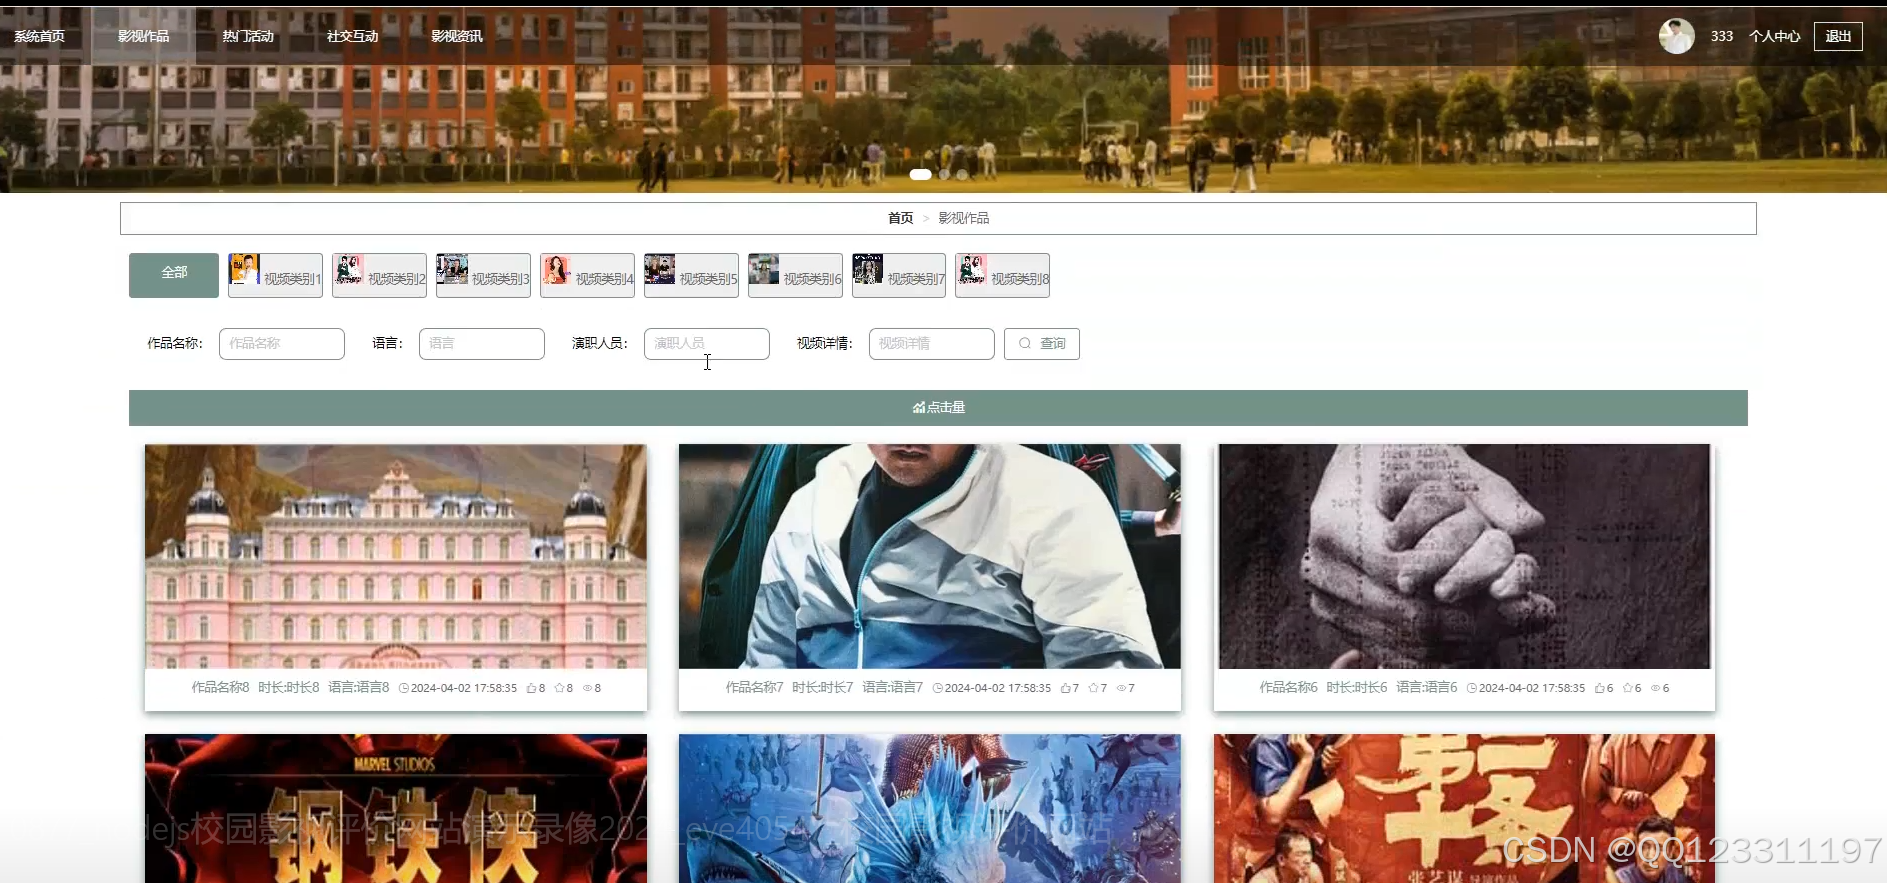Click the eye views icon for 作品名称6
Viewport: 1887px width, 883px height.
click(1655, 688)
